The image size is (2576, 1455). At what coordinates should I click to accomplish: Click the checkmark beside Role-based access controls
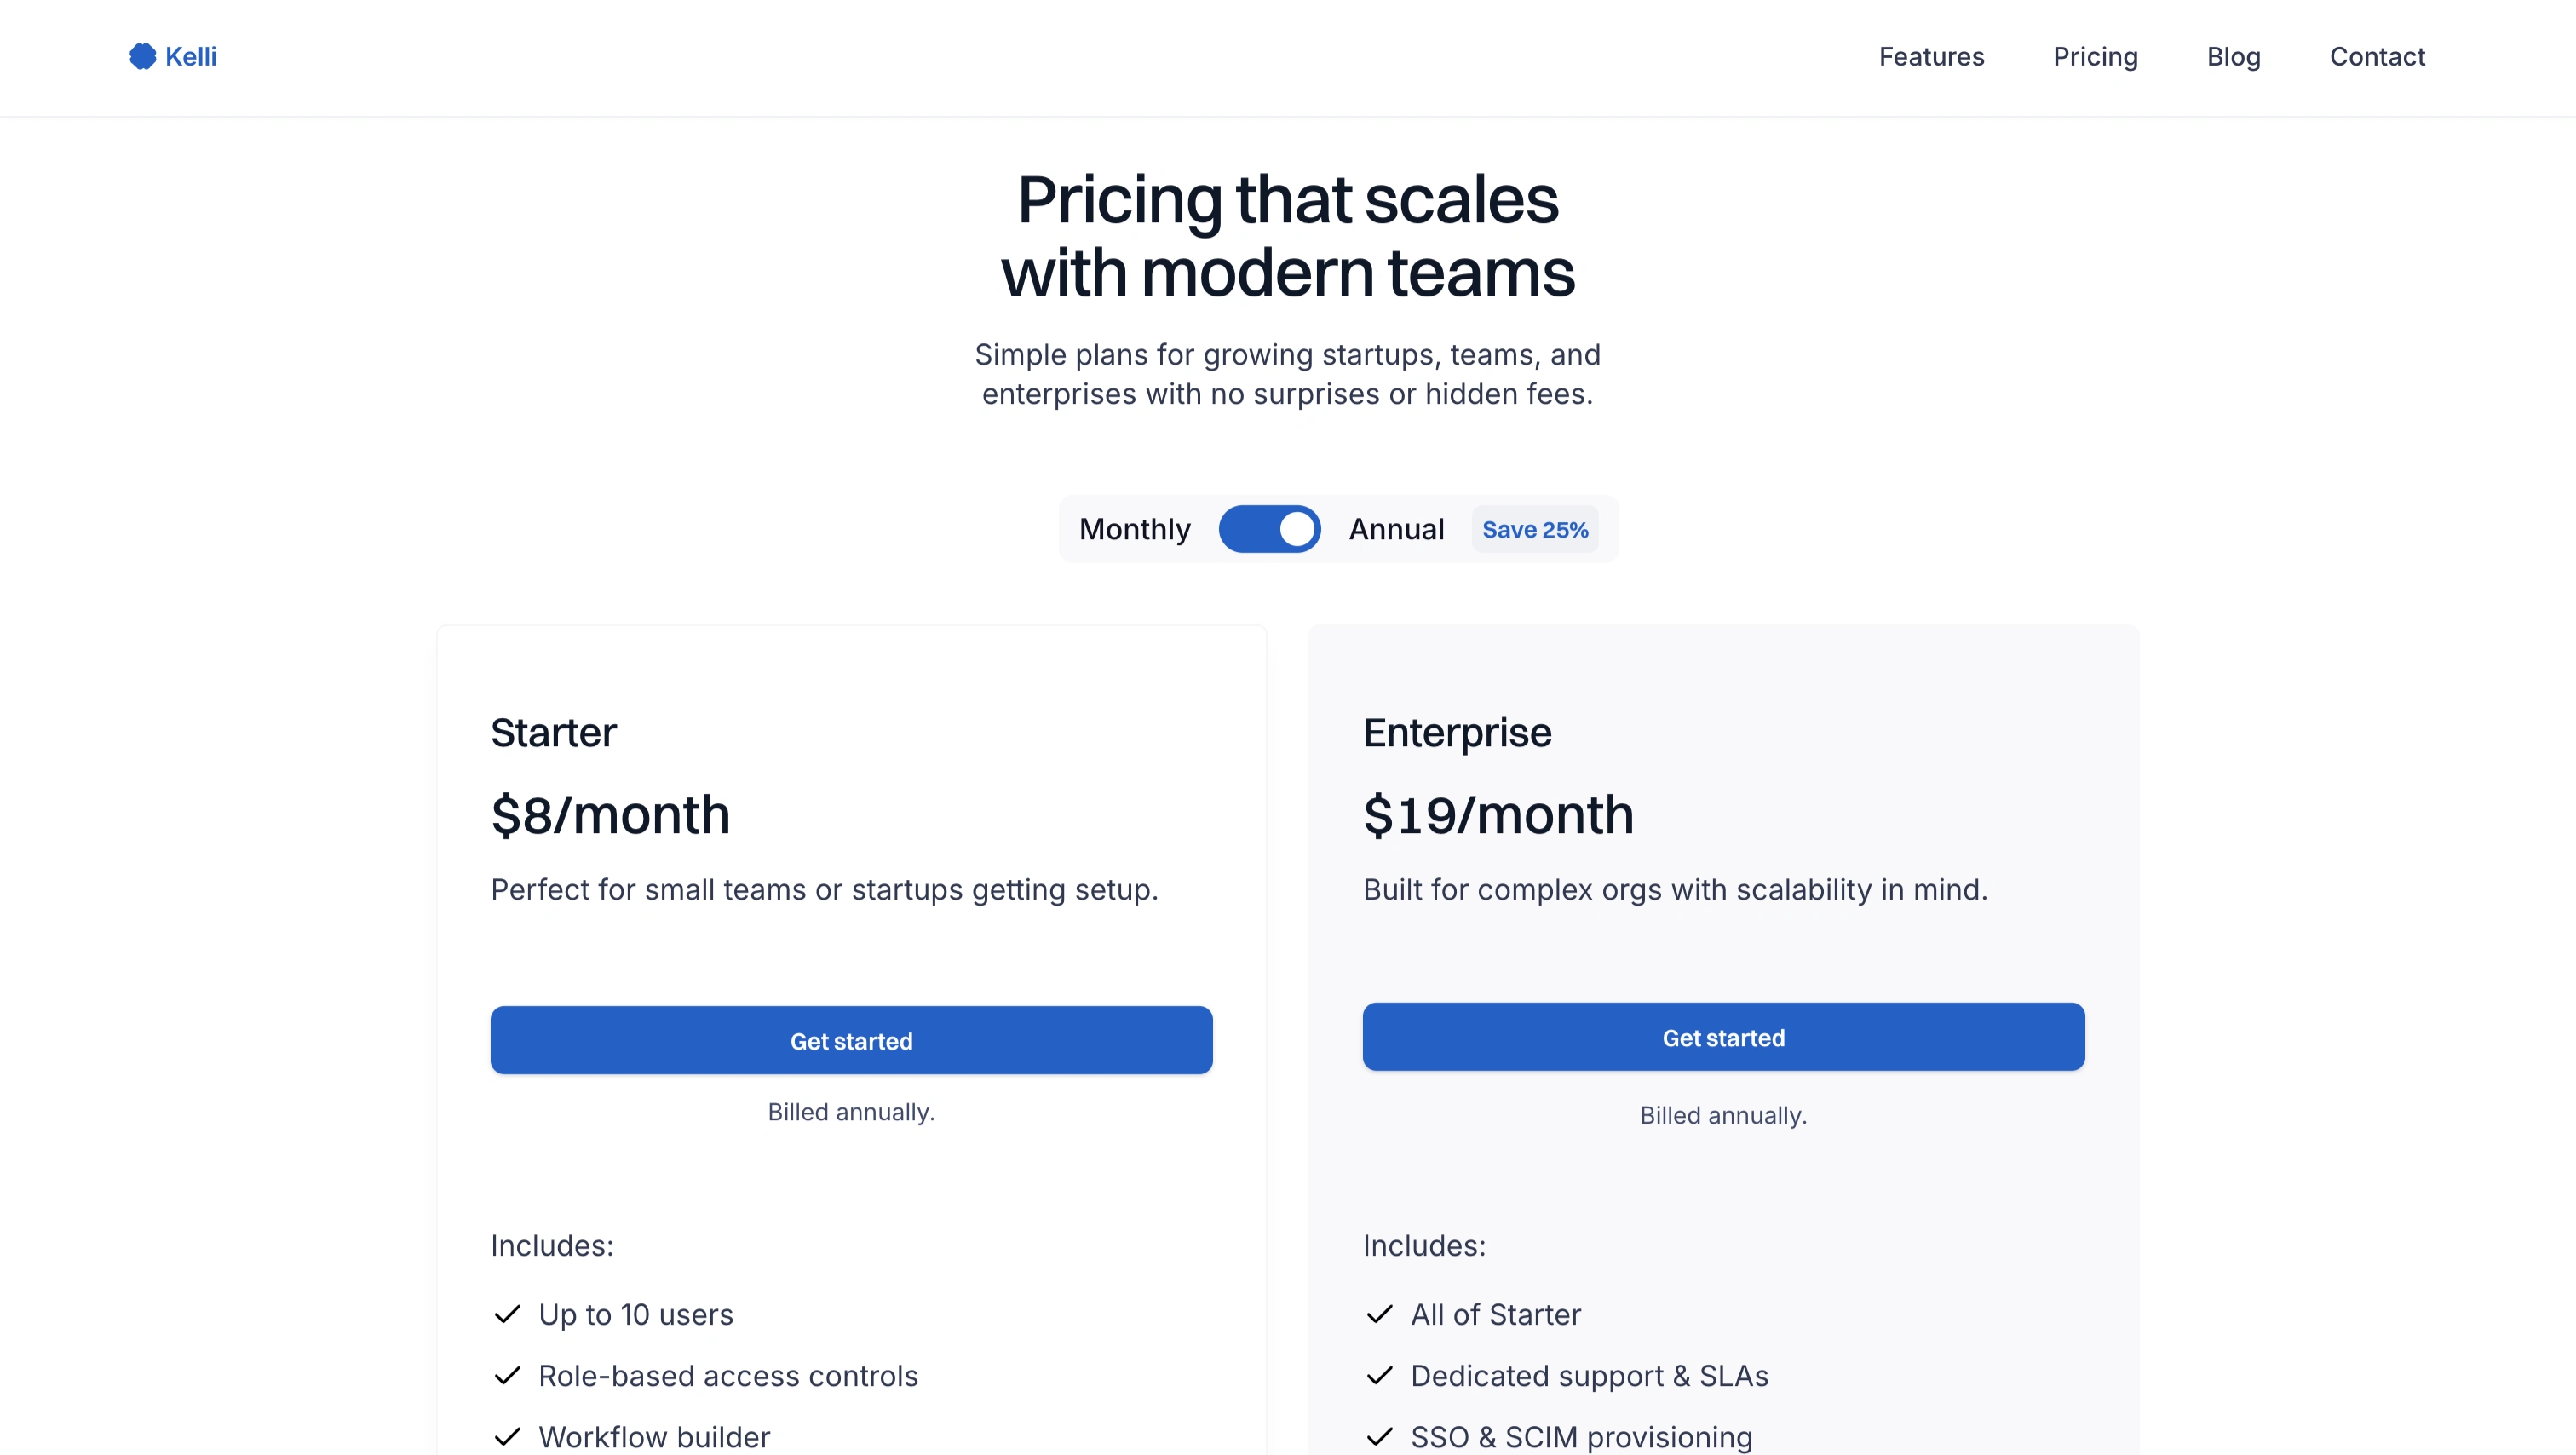(x=507, y=1376)
